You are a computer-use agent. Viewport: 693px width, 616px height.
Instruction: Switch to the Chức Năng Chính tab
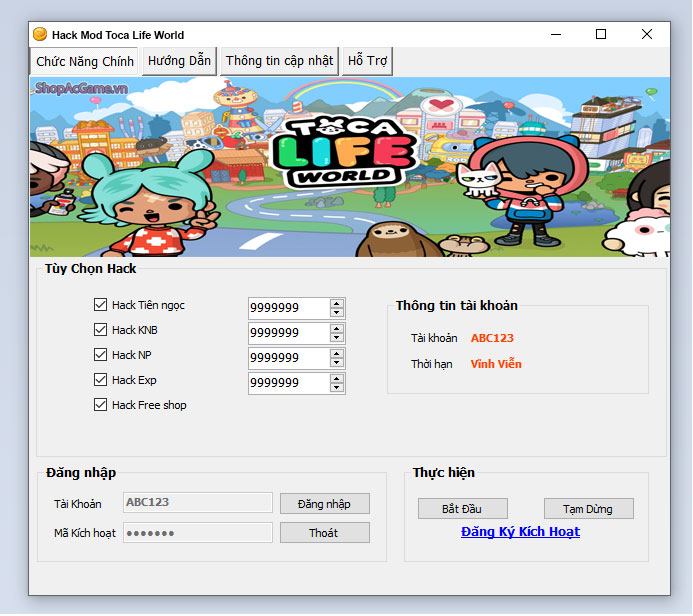84,61
